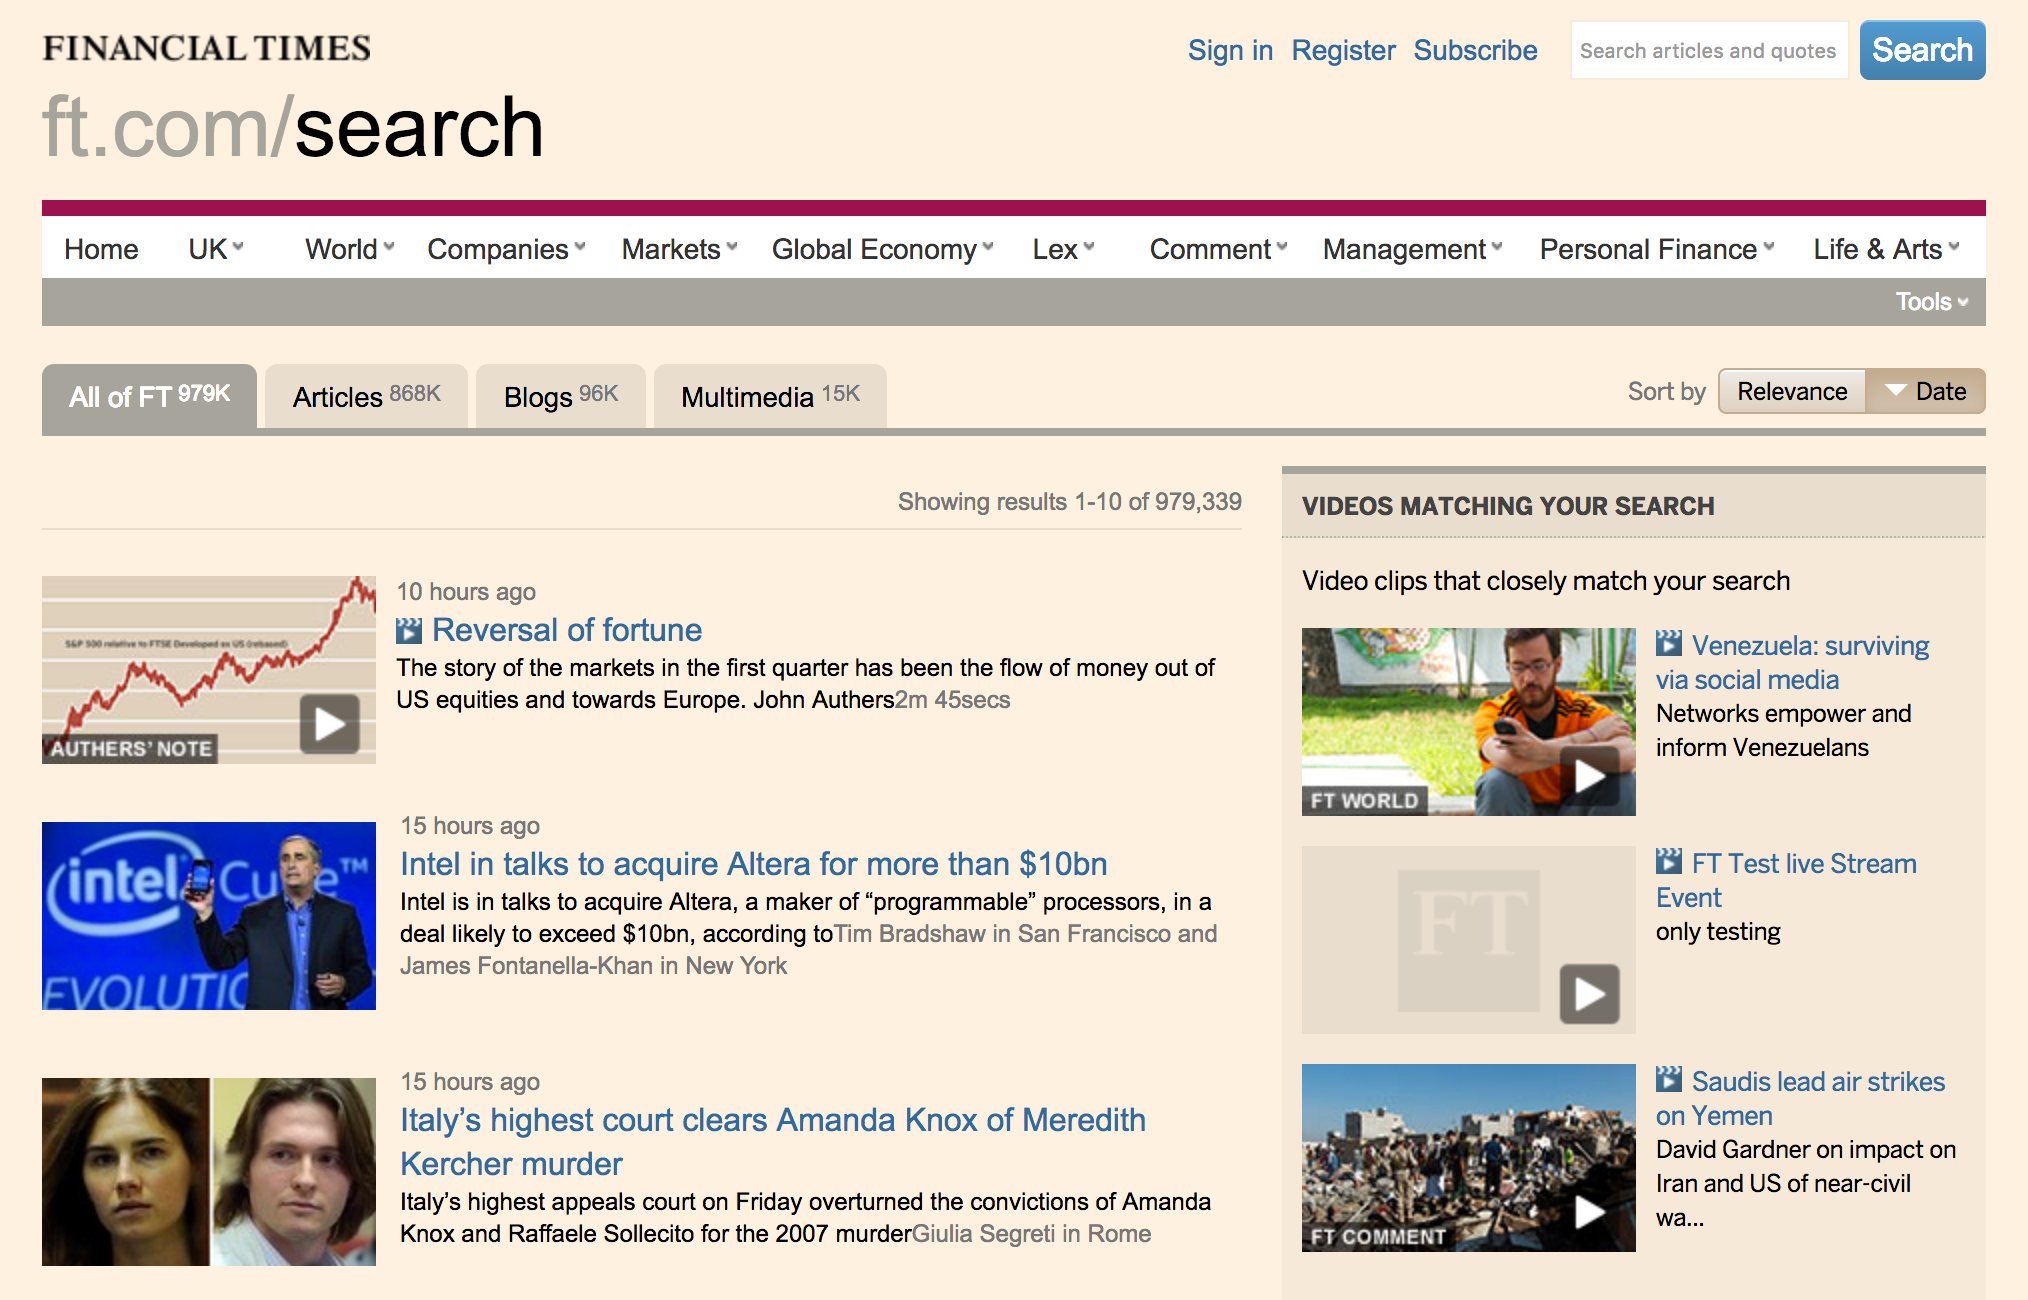Viewport: 2028px width, 1300px height.
Task: Play the FT Test live Stream video
Action: click(1589, 993)
